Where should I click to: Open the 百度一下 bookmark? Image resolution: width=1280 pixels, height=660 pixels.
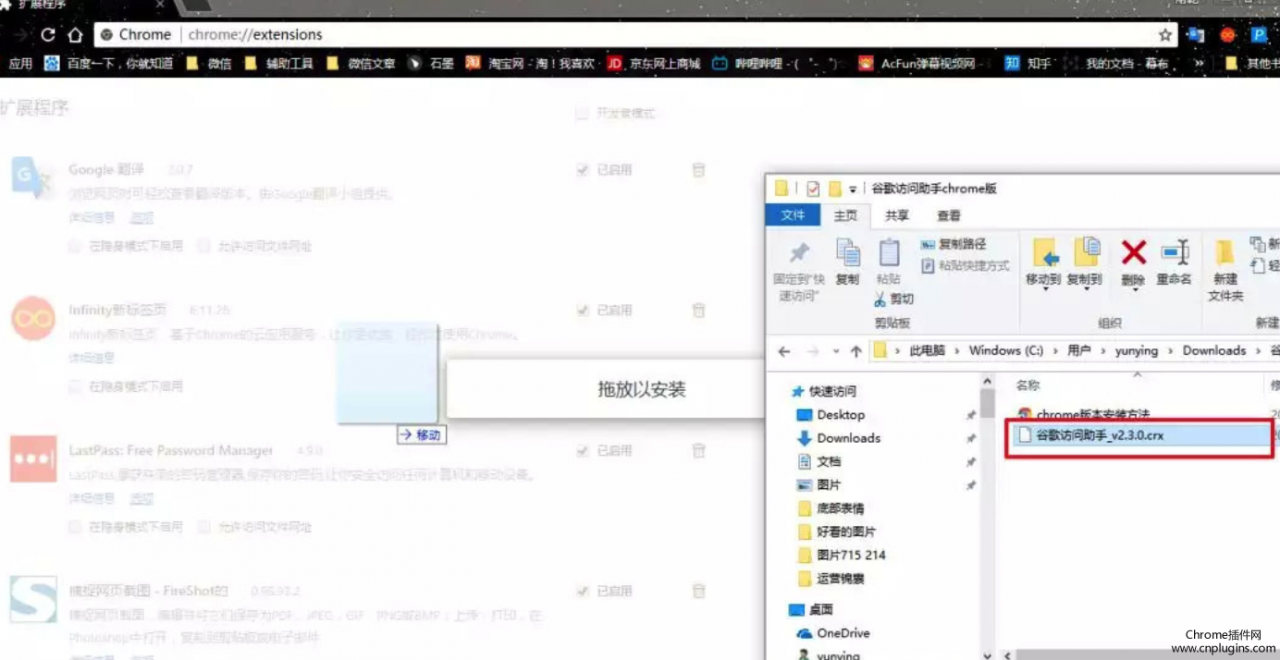[109, 63]
